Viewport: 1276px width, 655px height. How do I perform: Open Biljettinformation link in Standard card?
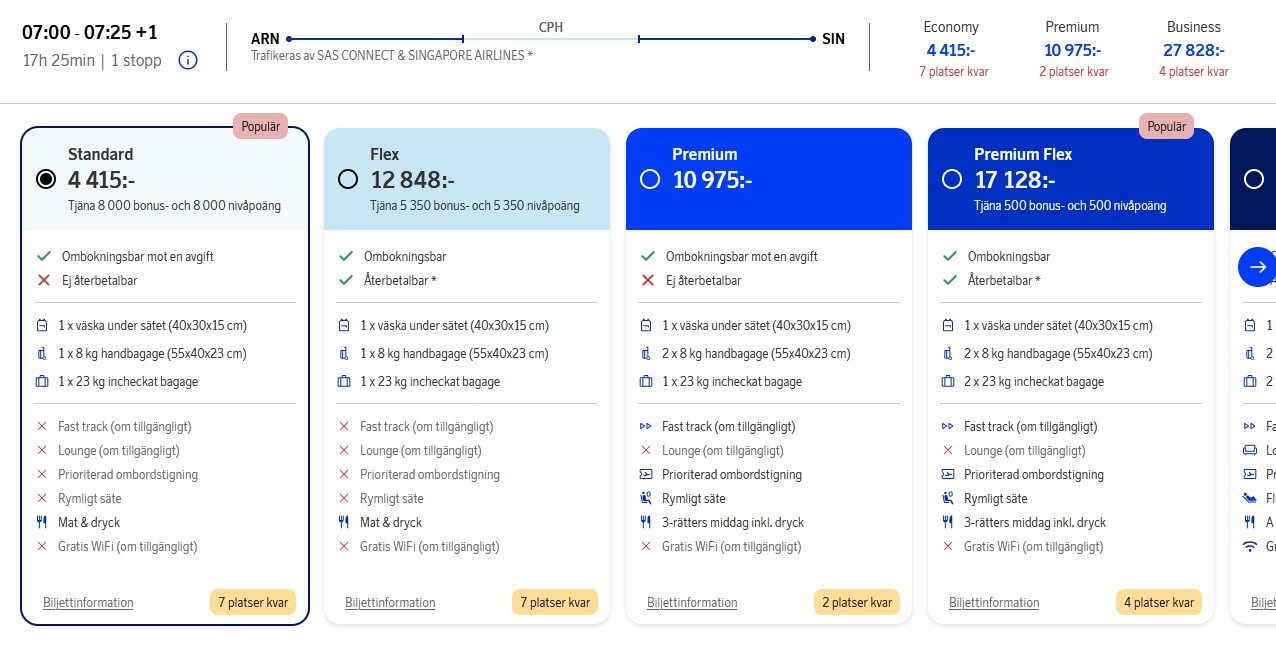click(x=88, y=602)
